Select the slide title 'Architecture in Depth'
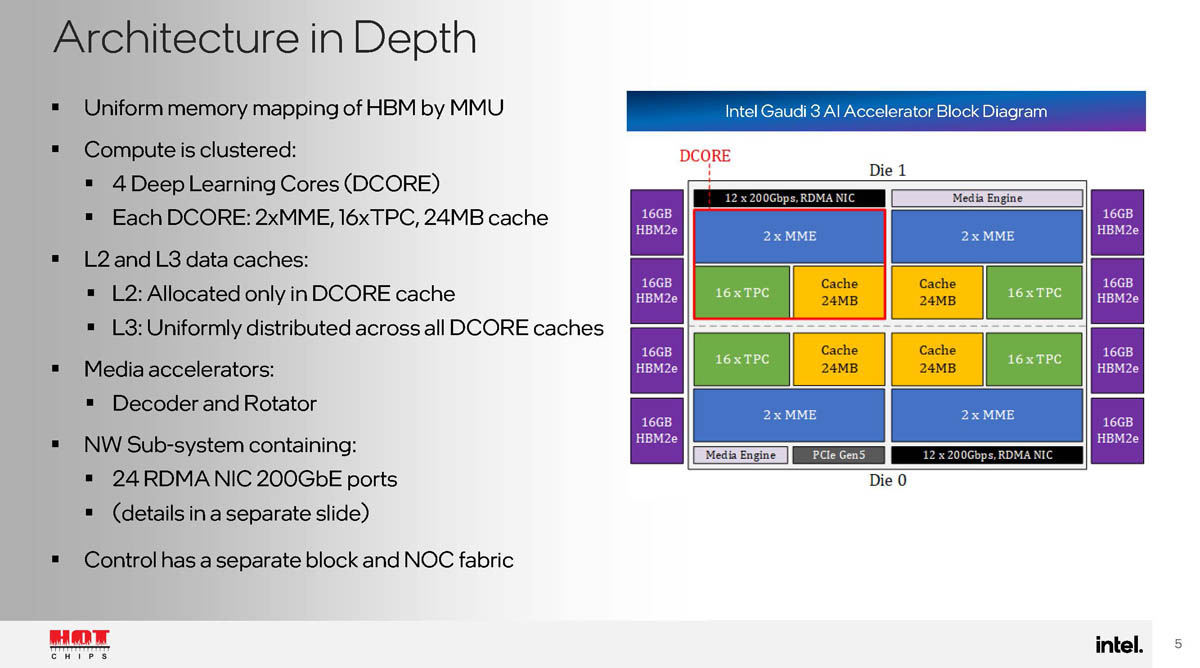This screenshot has height=668, width=1200. click(x=265, y=38)
